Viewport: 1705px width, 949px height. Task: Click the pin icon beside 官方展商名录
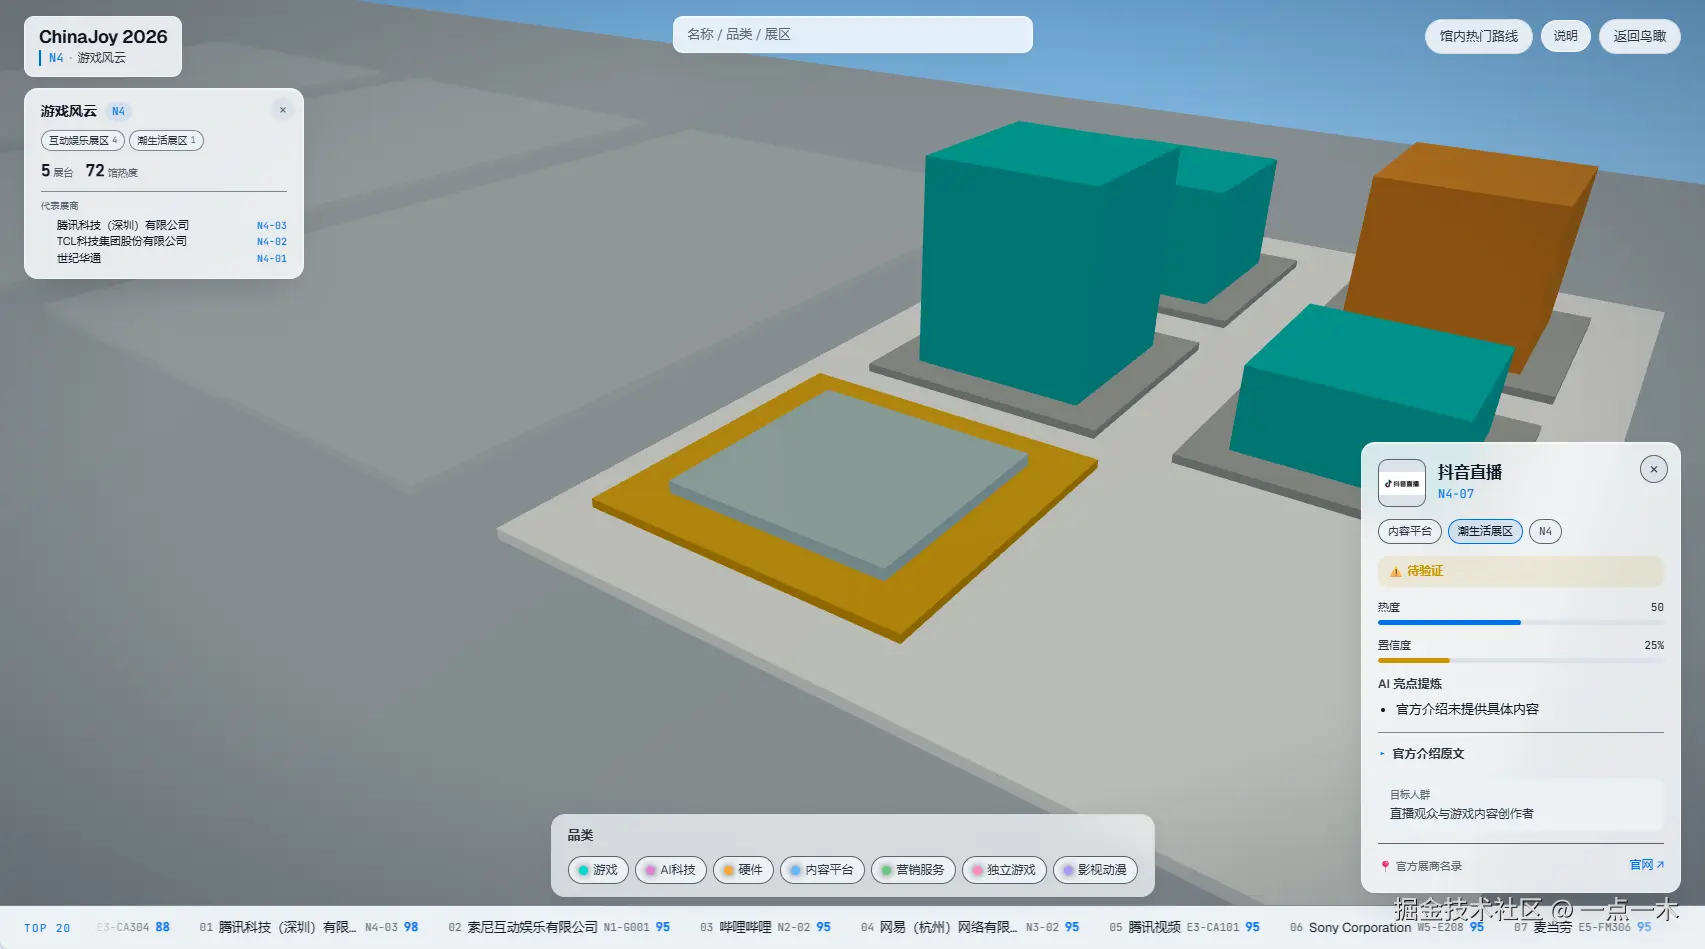tap(1385, 866)
